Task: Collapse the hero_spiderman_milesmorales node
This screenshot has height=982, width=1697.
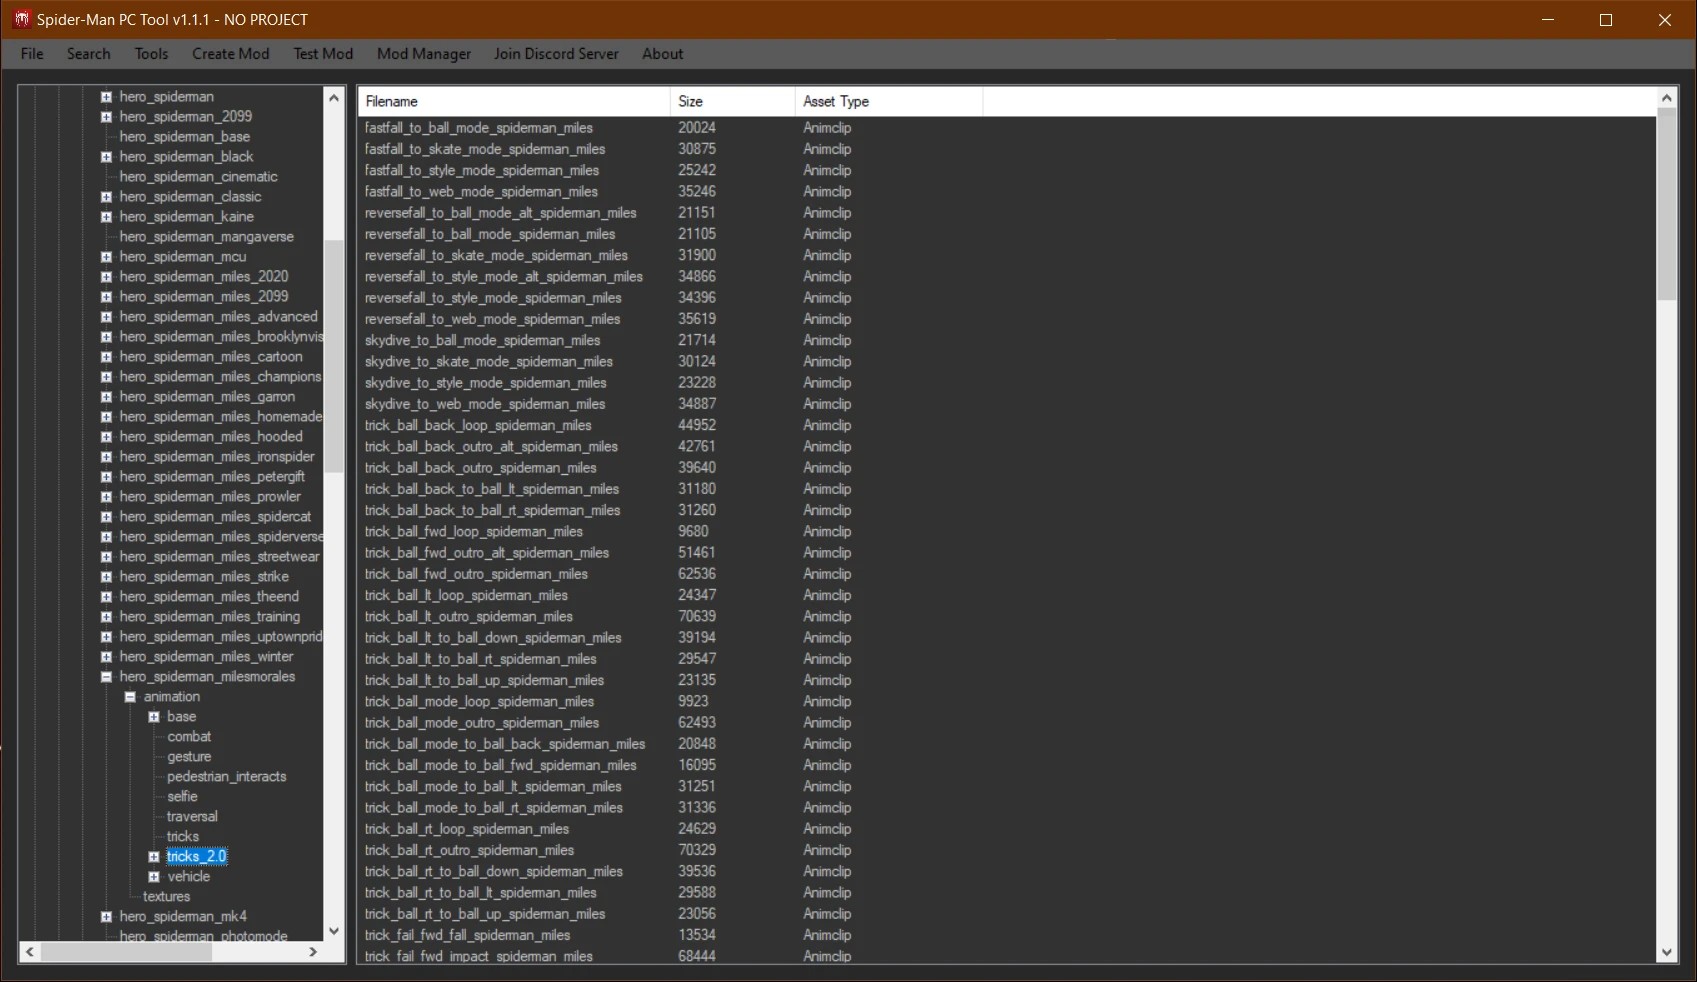Action: click(106, 677)
